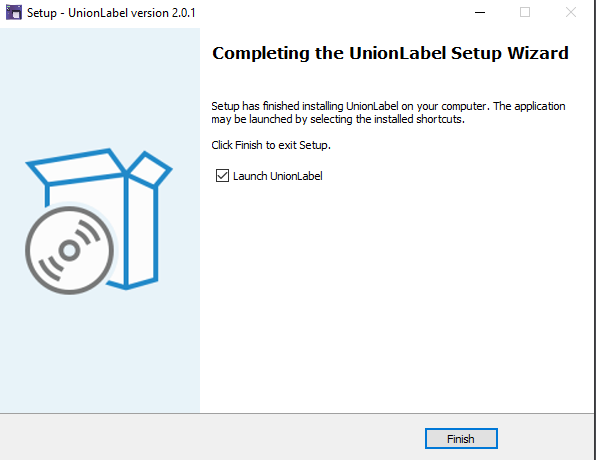596x460 pixels.
Task: Click the center hole of the disc
Action: (69, 251)
